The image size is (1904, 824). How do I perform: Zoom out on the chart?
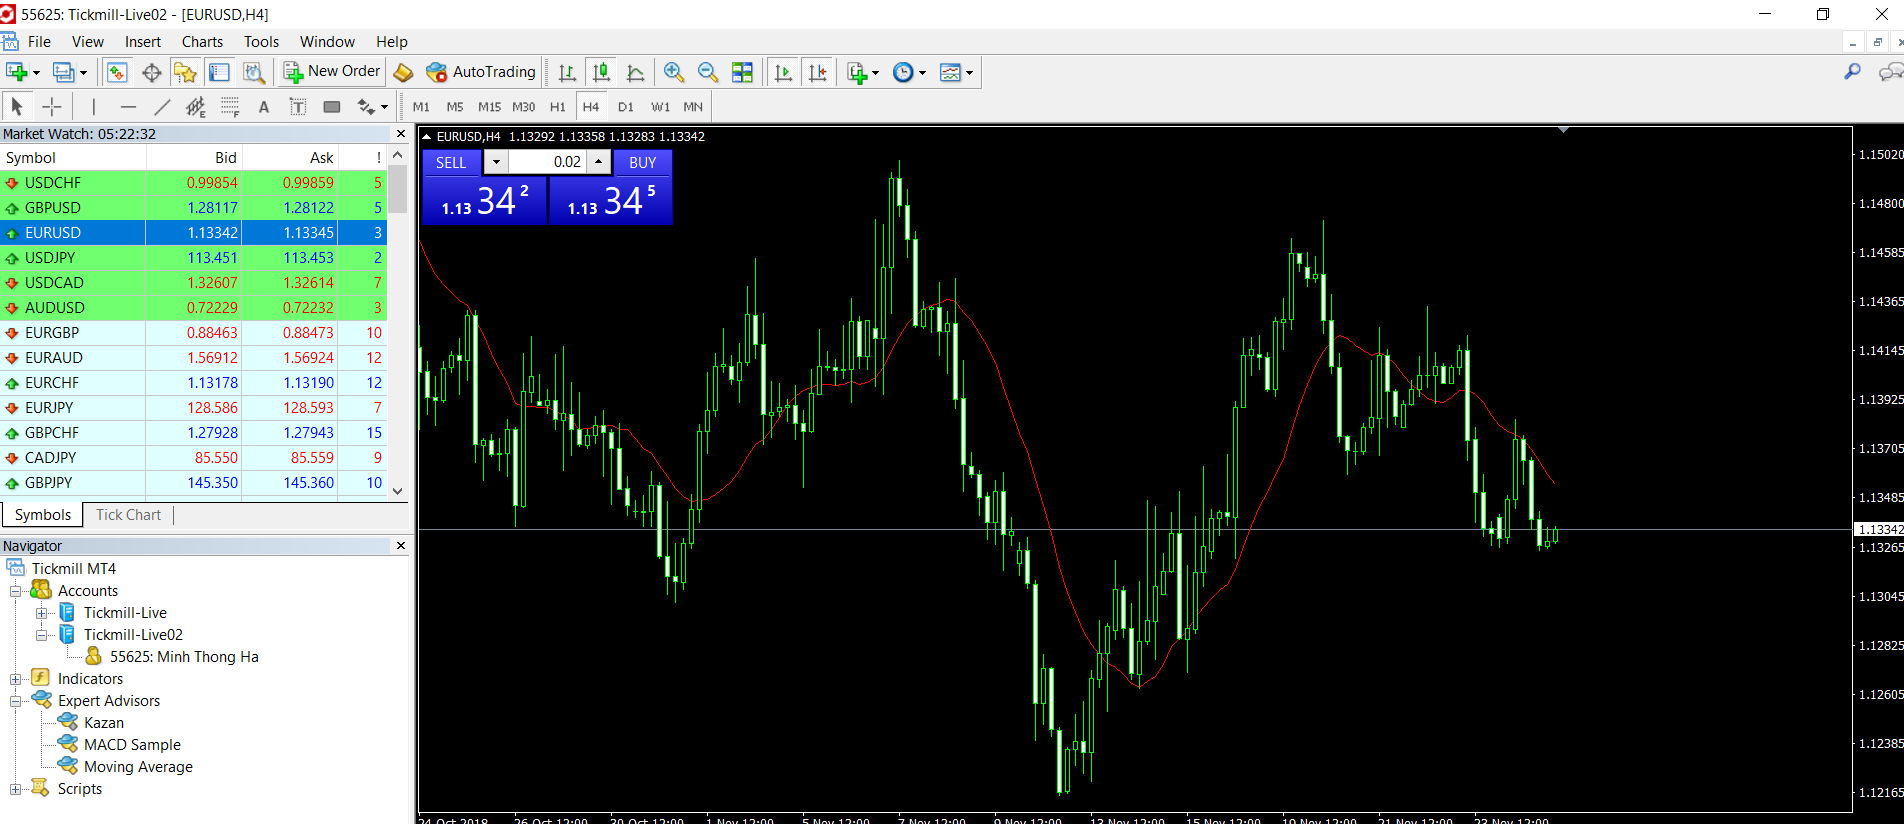click(x=708, y=72)
